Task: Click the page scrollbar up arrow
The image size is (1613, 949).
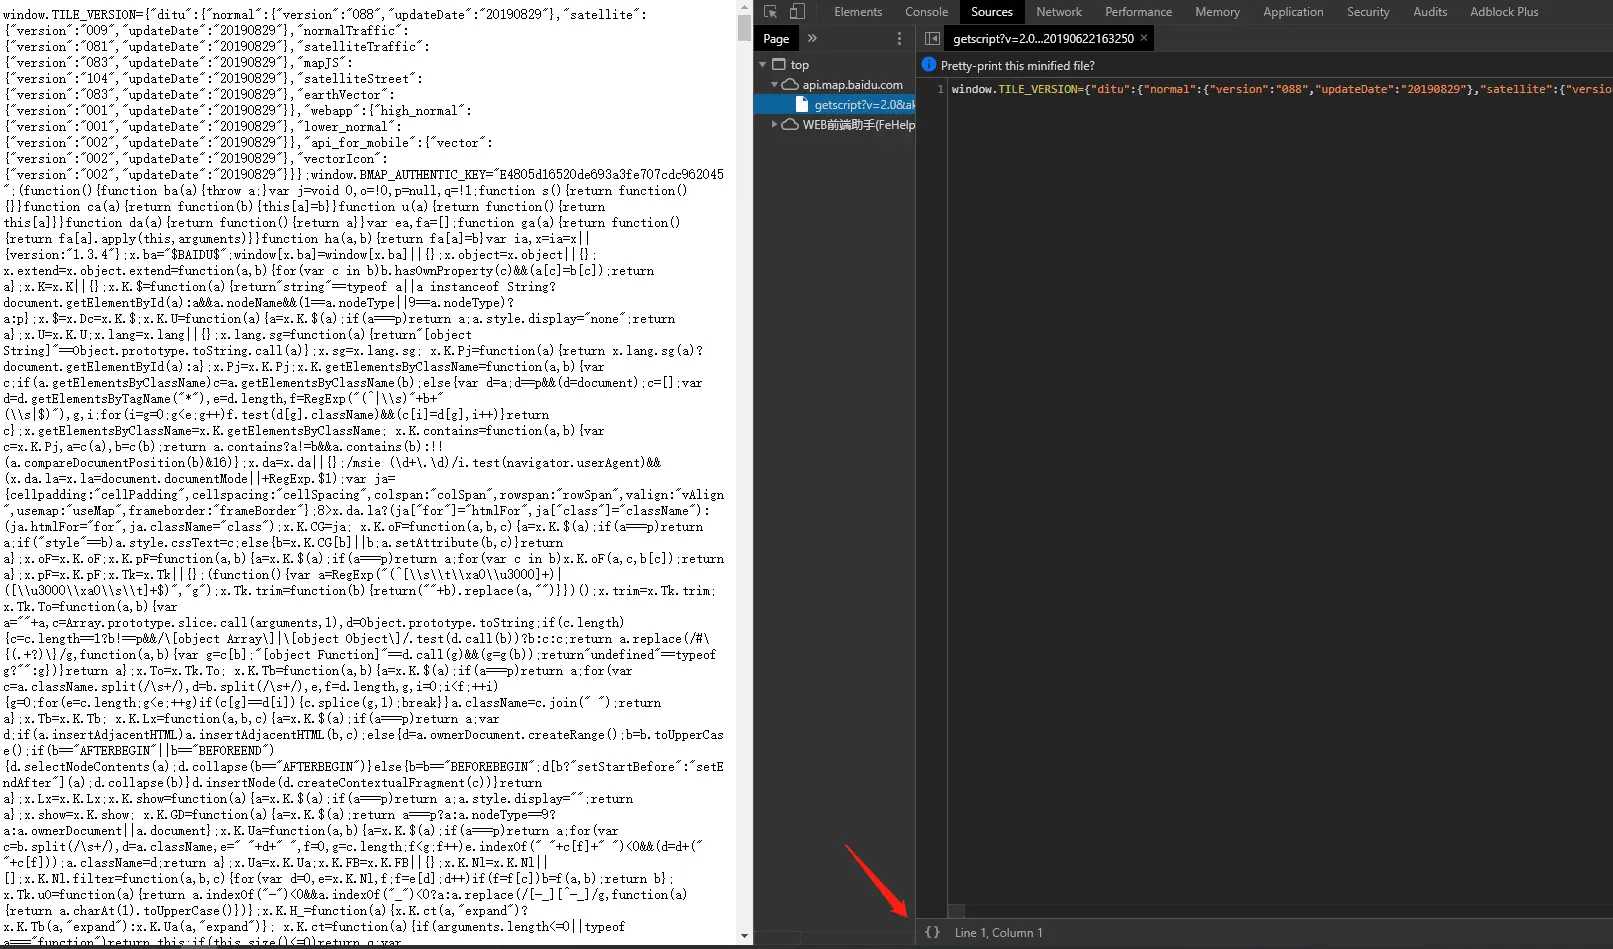Action: [x=745, y=6]
